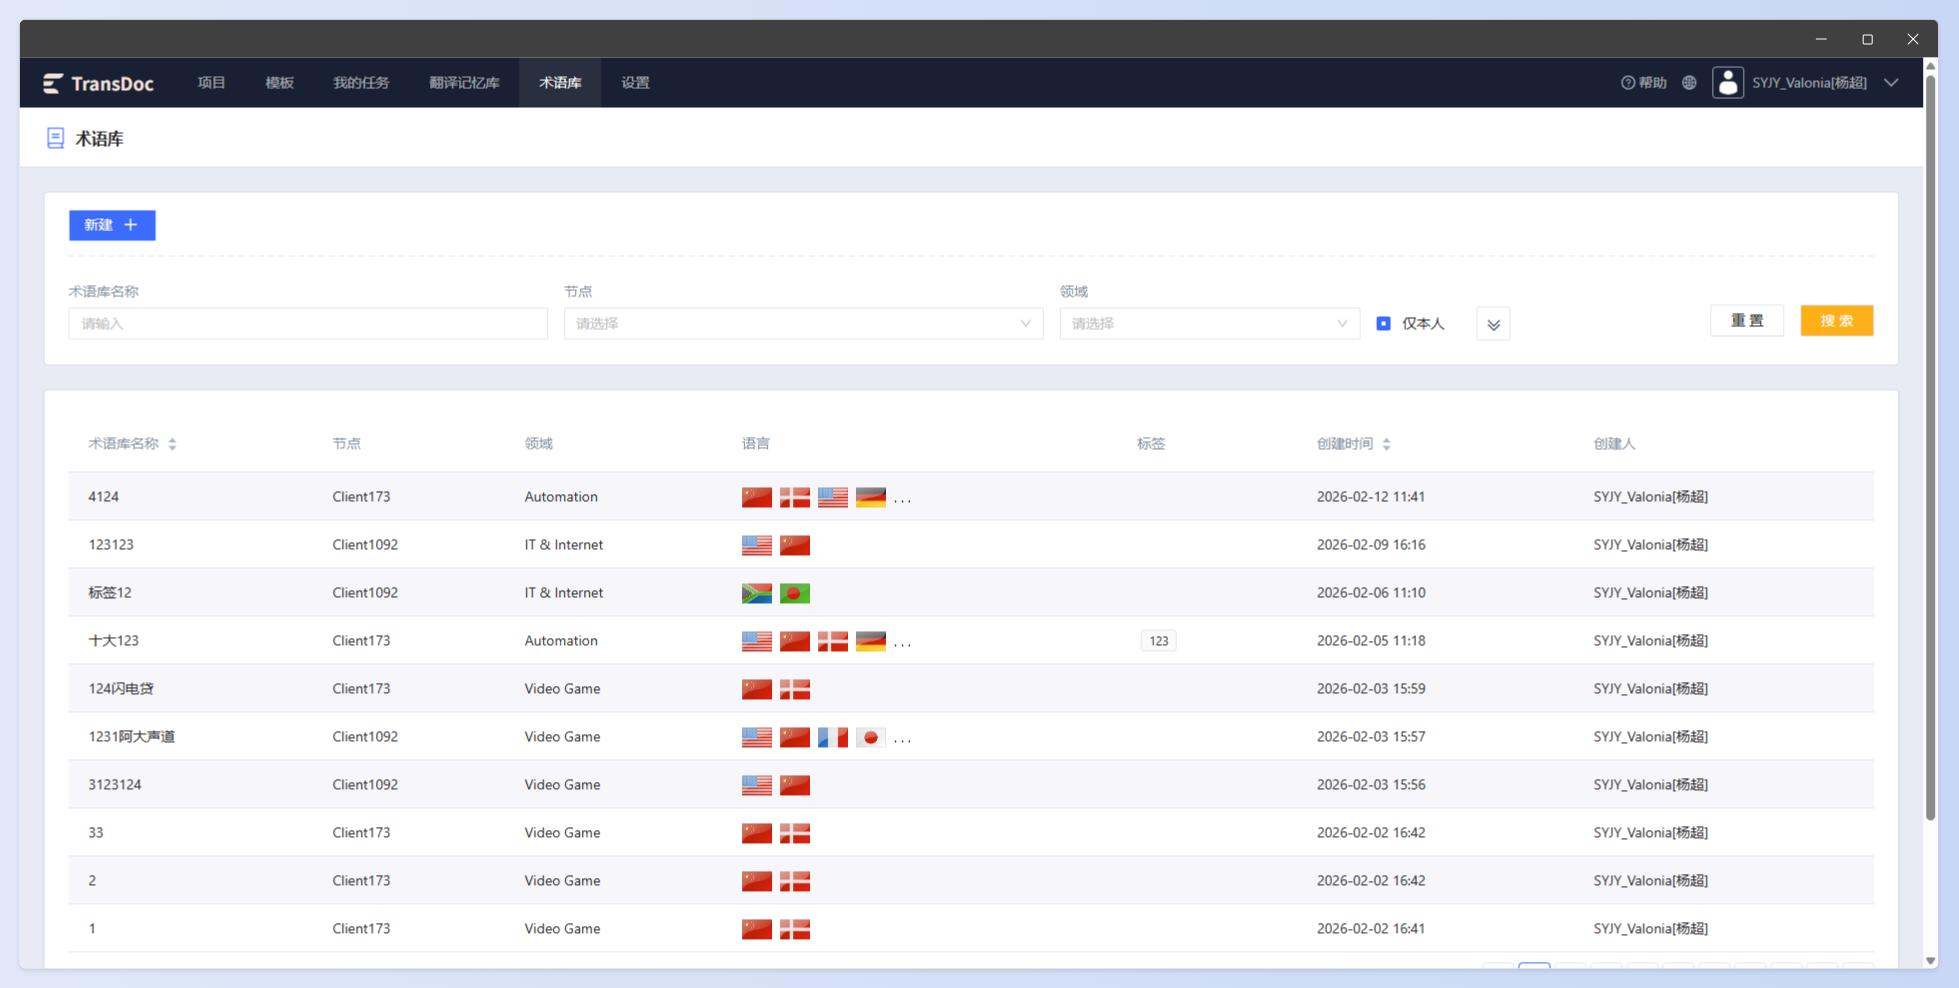Click the Japan flag in row 1231阿大声道
Image resolution: width=1959 pixels, height=988 pixels.
pyautogui.click(x=871, y=737)
